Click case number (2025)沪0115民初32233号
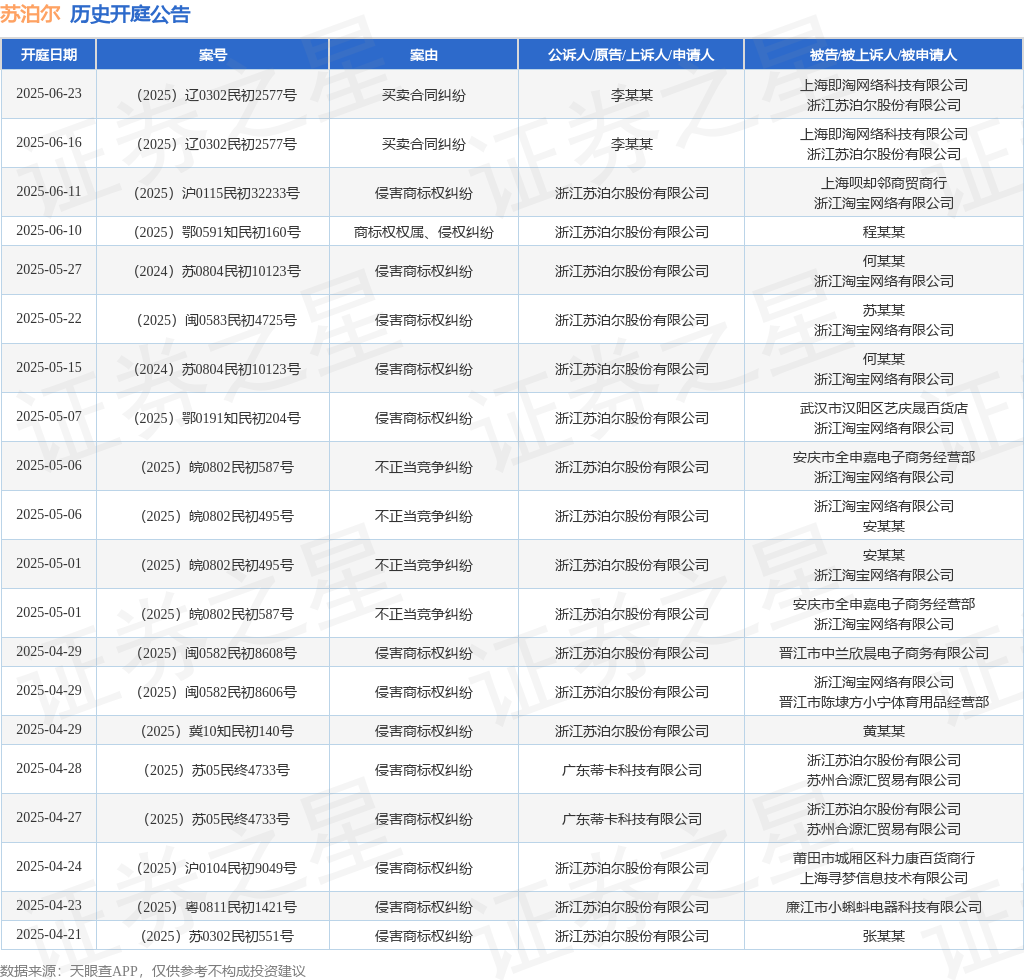 coord(217,193)
